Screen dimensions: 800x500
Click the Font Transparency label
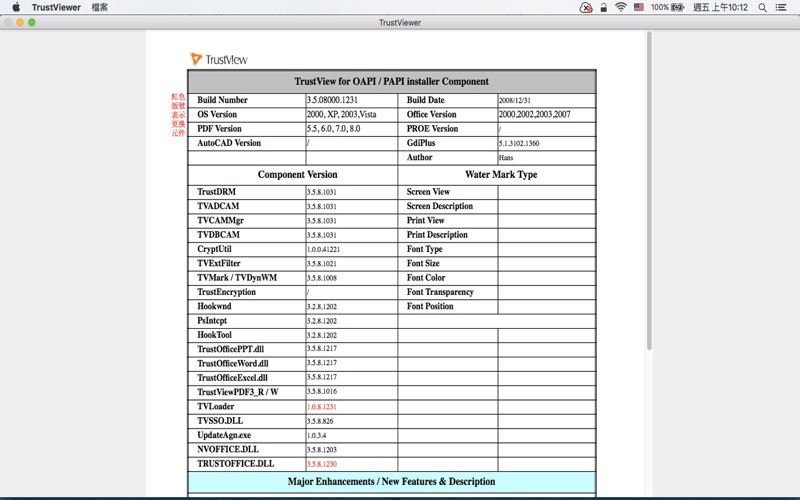(440, 292)
